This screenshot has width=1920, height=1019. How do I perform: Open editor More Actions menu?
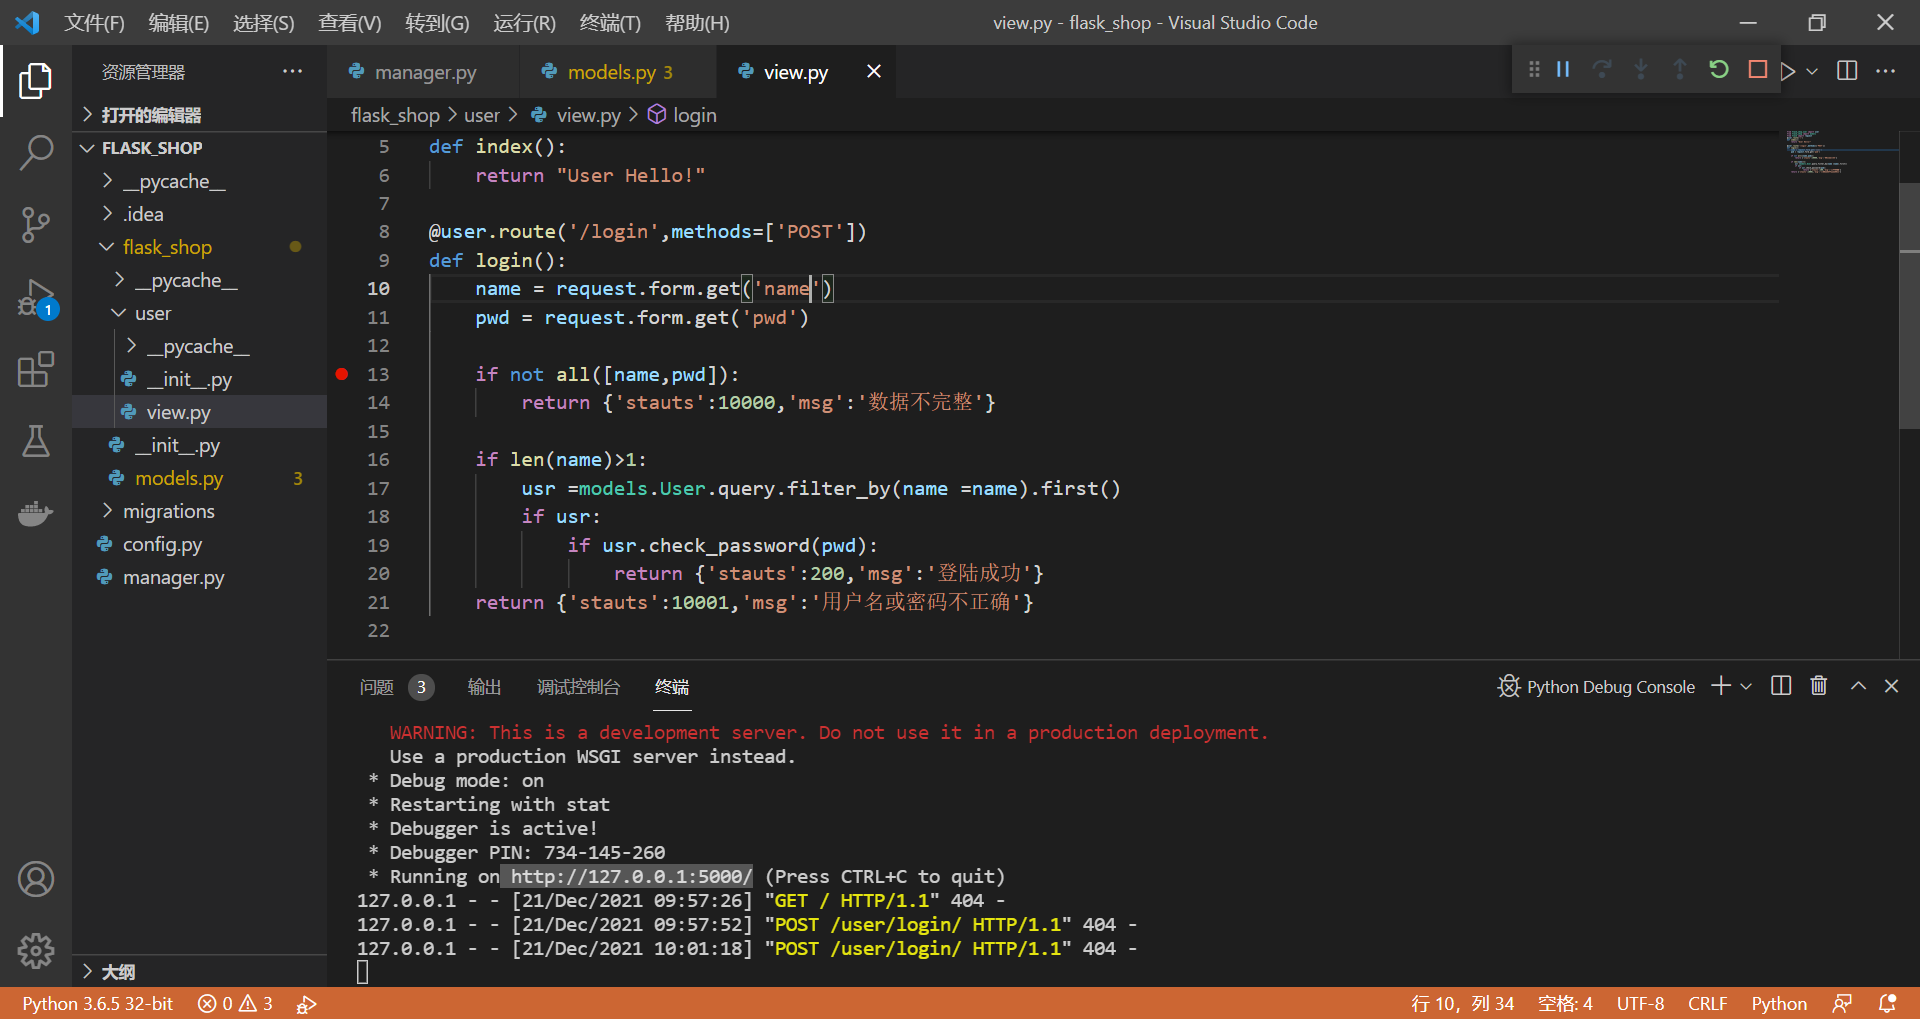[x=1886, y=71]
